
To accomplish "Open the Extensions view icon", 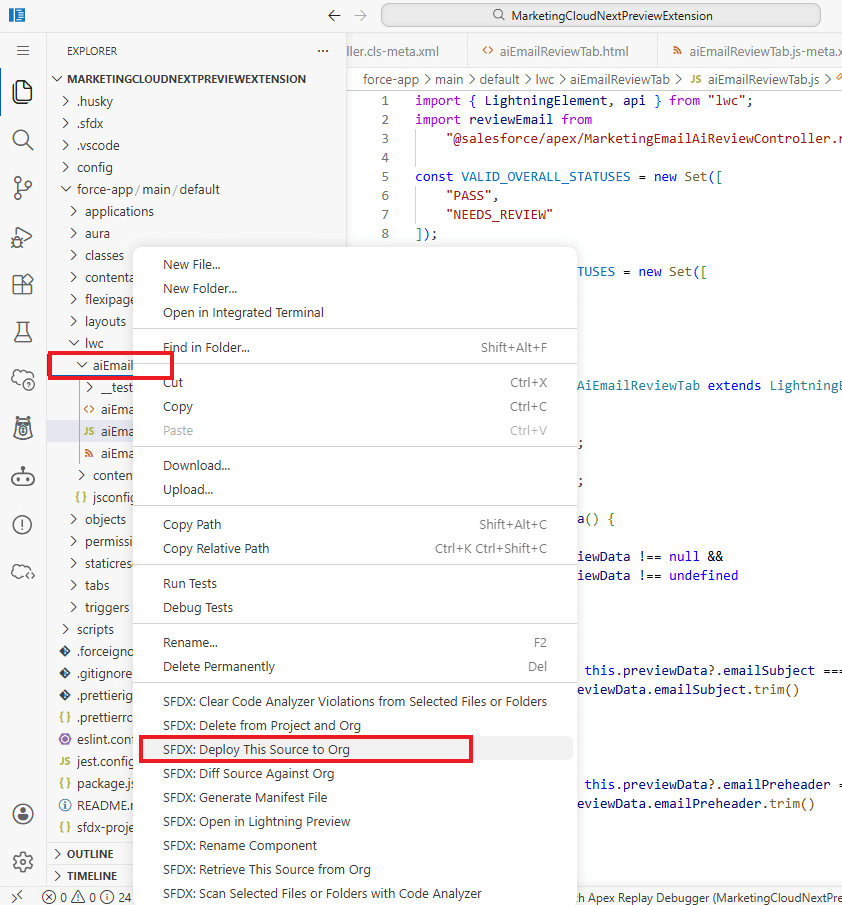I will tap(23, 284).
